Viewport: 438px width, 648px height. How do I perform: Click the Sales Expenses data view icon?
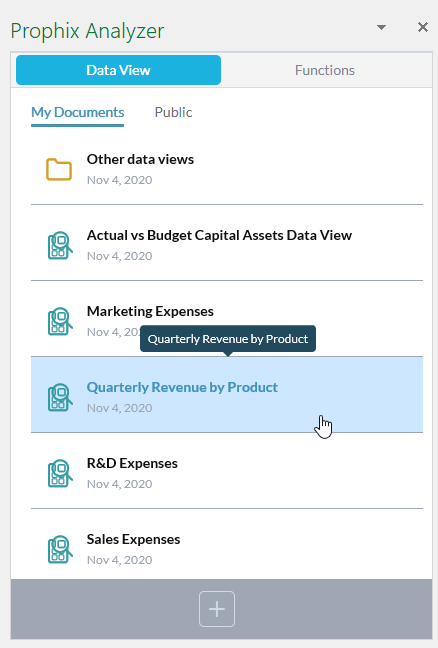click(x=60, y=550)
